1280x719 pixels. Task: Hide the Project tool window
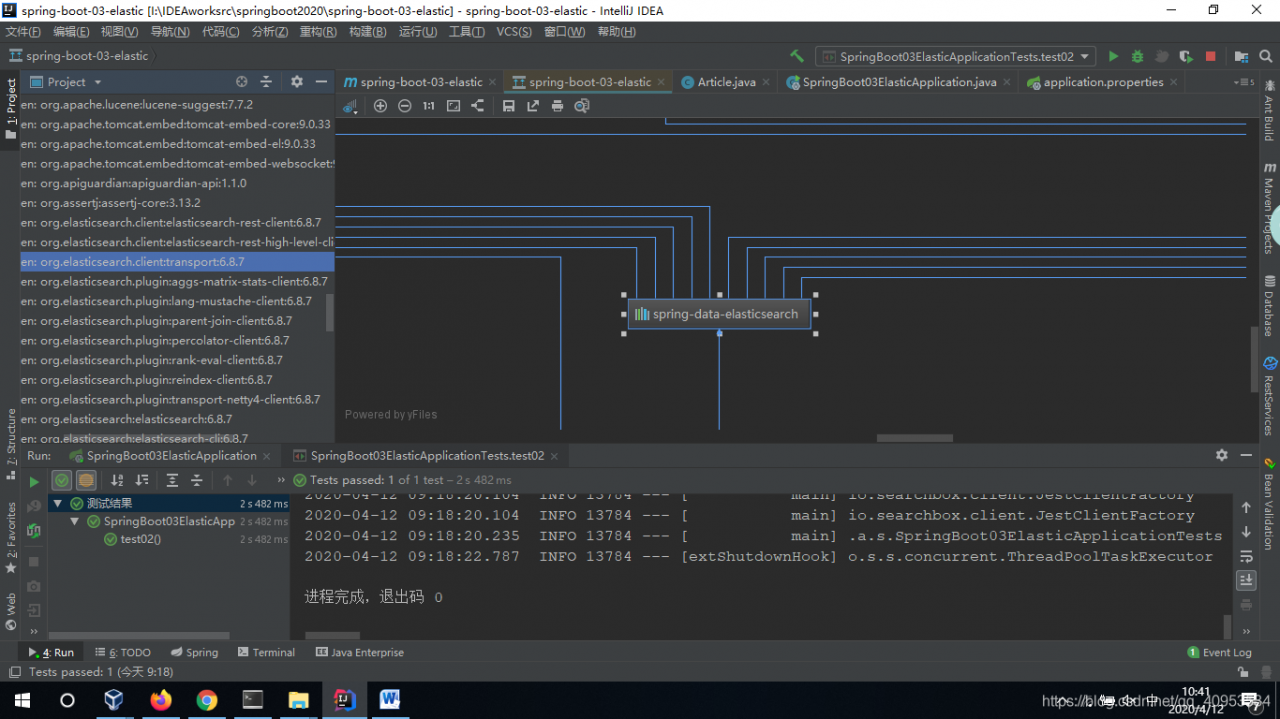(x=321, y=82)
